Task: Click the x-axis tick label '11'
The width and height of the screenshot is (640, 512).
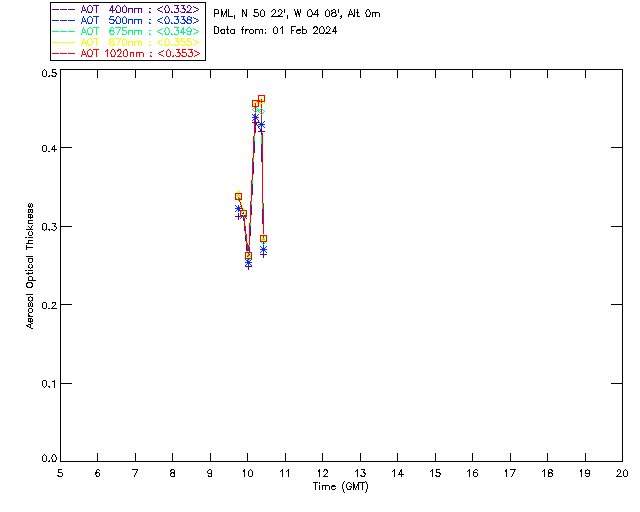Action: tap(285, 473)
